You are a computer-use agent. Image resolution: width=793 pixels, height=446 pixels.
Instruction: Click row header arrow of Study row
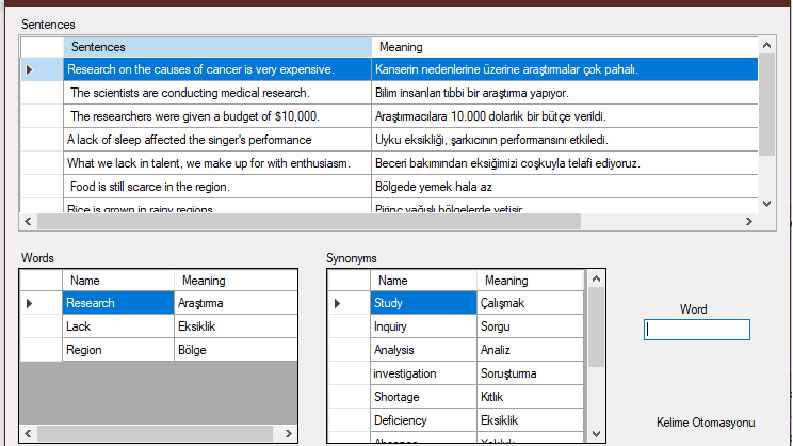[x=349, y=303]
